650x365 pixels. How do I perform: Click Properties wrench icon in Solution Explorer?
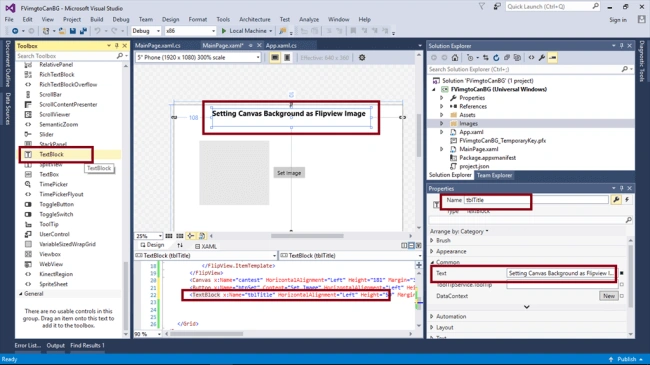(541, 58)
